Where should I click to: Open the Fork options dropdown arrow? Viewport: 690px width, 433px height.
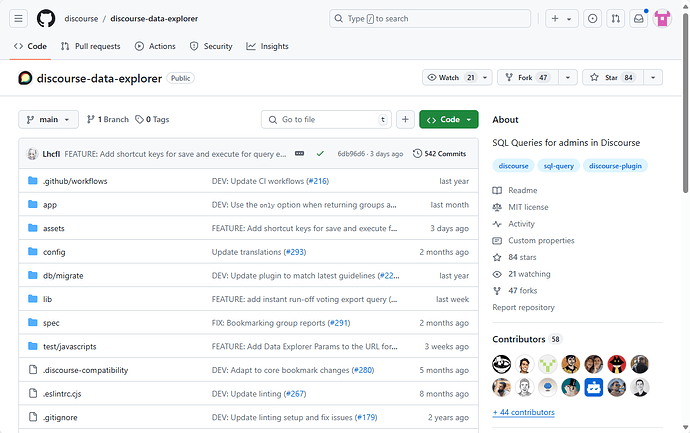tap(568, 77)
